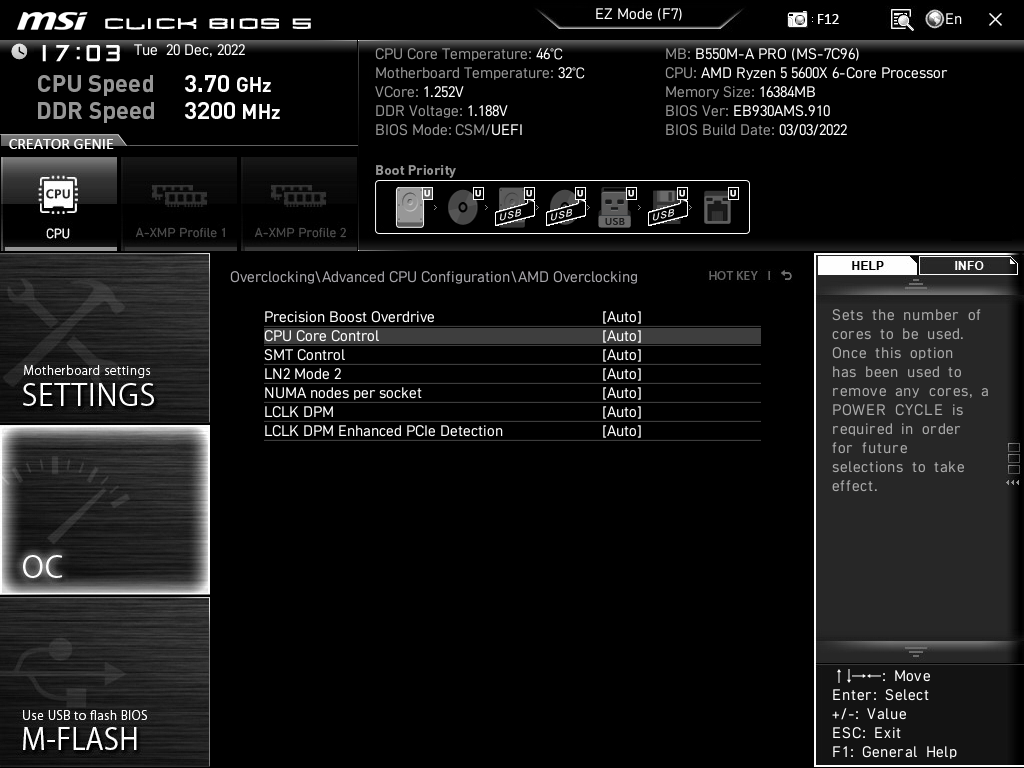Collapse side panel with triple-arrow icon
Image resolution: width=1024 pixels, height=768 pixels.
1012,483
